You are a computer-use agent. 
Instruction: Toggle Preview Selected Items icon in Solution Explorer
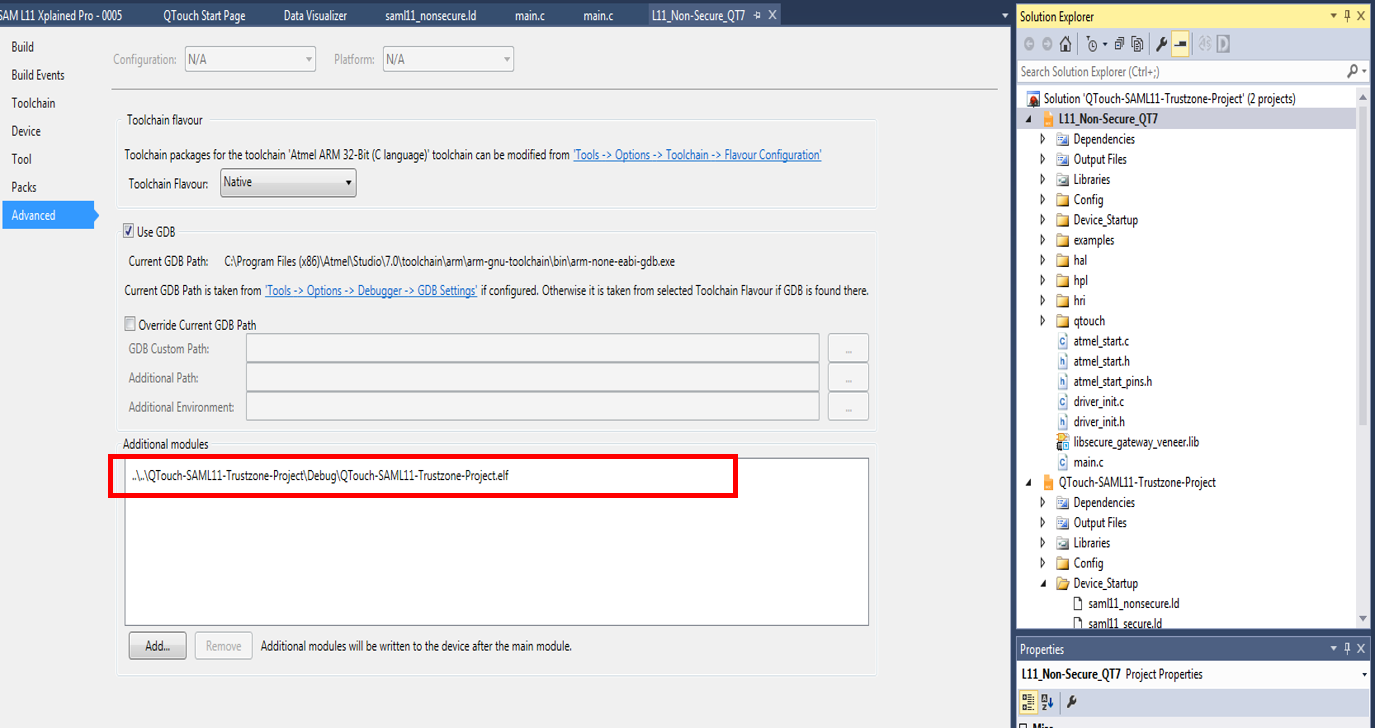click(1180, 44)
